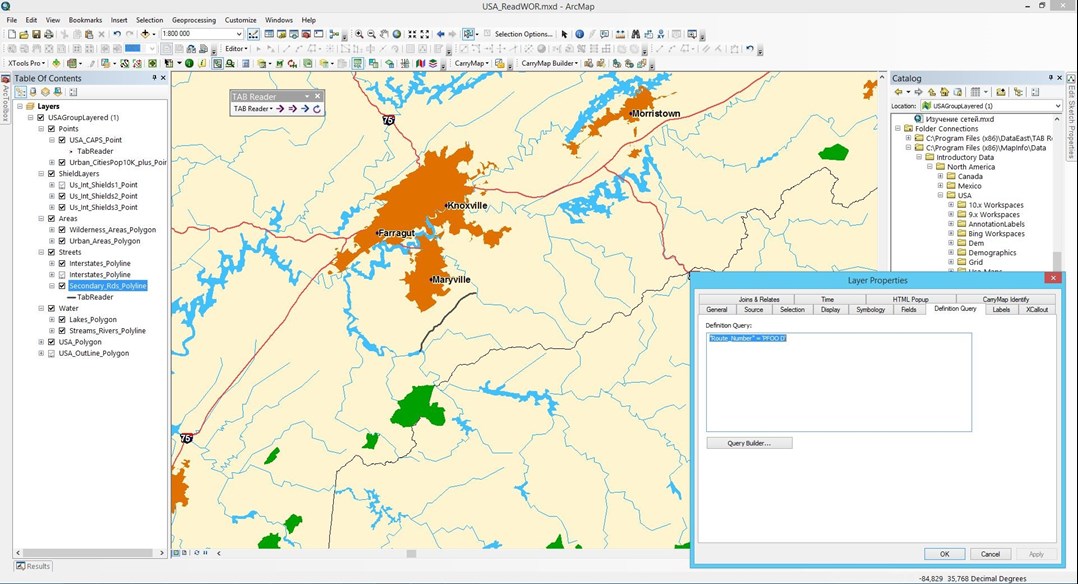1078x584 pixels.
Task: Click inside the Definition Query text box
Action: [x=839, y=382]
